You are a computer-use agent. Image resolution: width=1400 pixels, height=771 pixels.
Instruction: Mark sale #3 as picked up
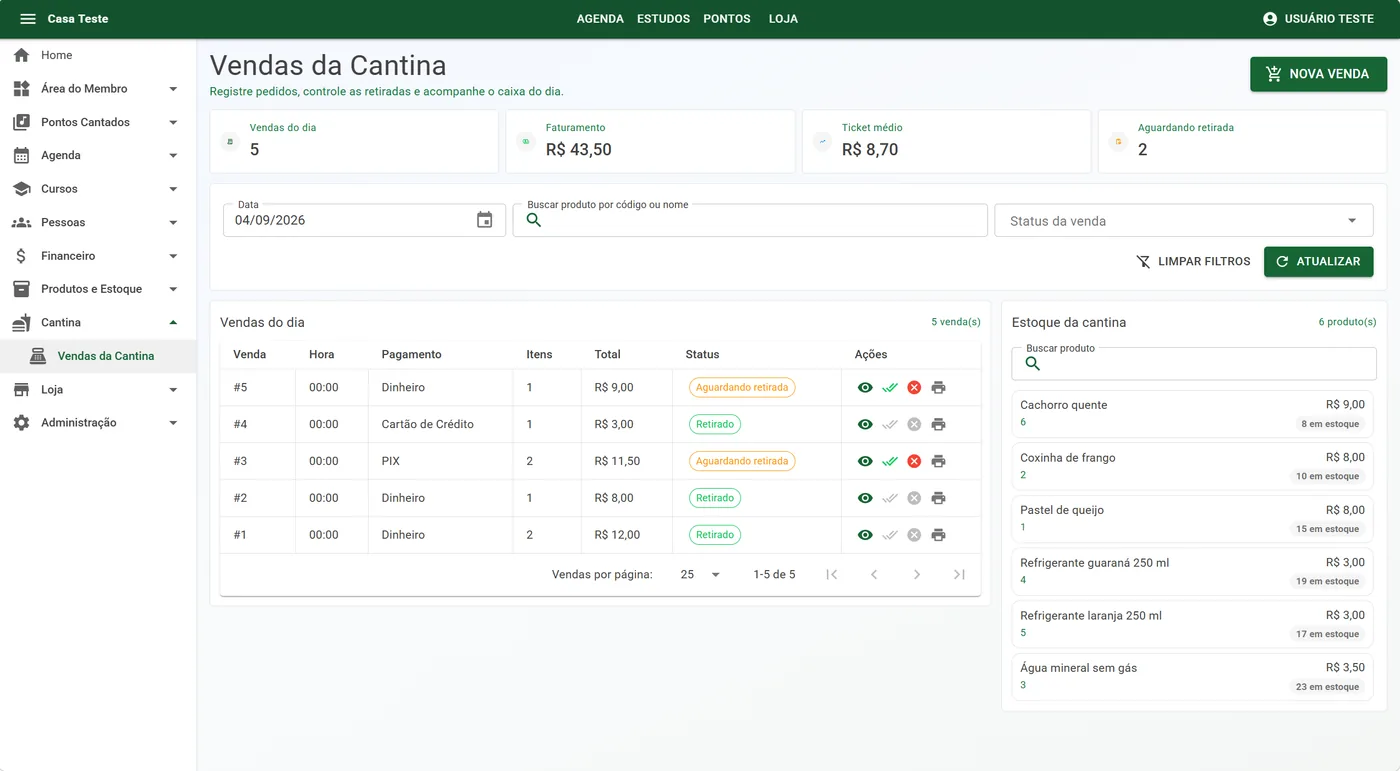pos(890,462)
